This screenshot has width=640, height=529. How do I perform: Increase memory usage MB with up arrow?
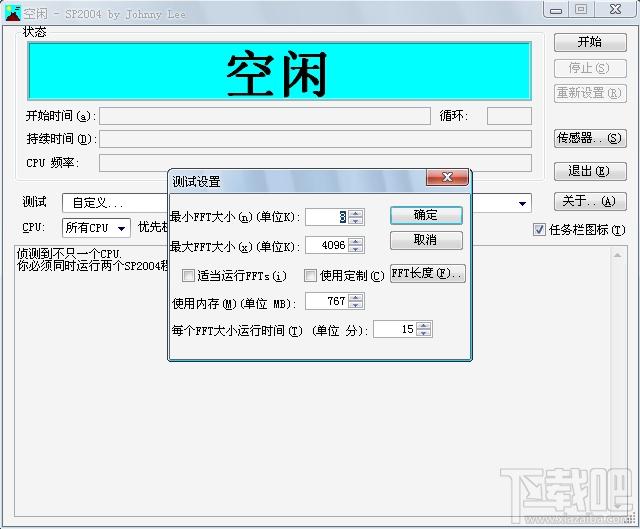[x=356, y=298]
